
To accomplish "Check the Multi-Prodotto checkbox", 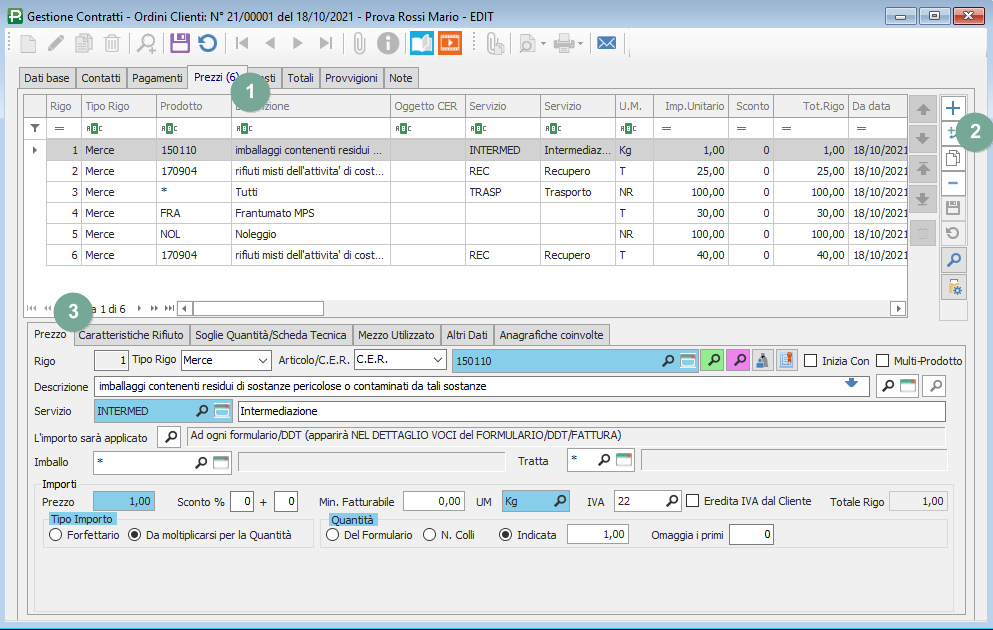I will [x=883, y=361].
